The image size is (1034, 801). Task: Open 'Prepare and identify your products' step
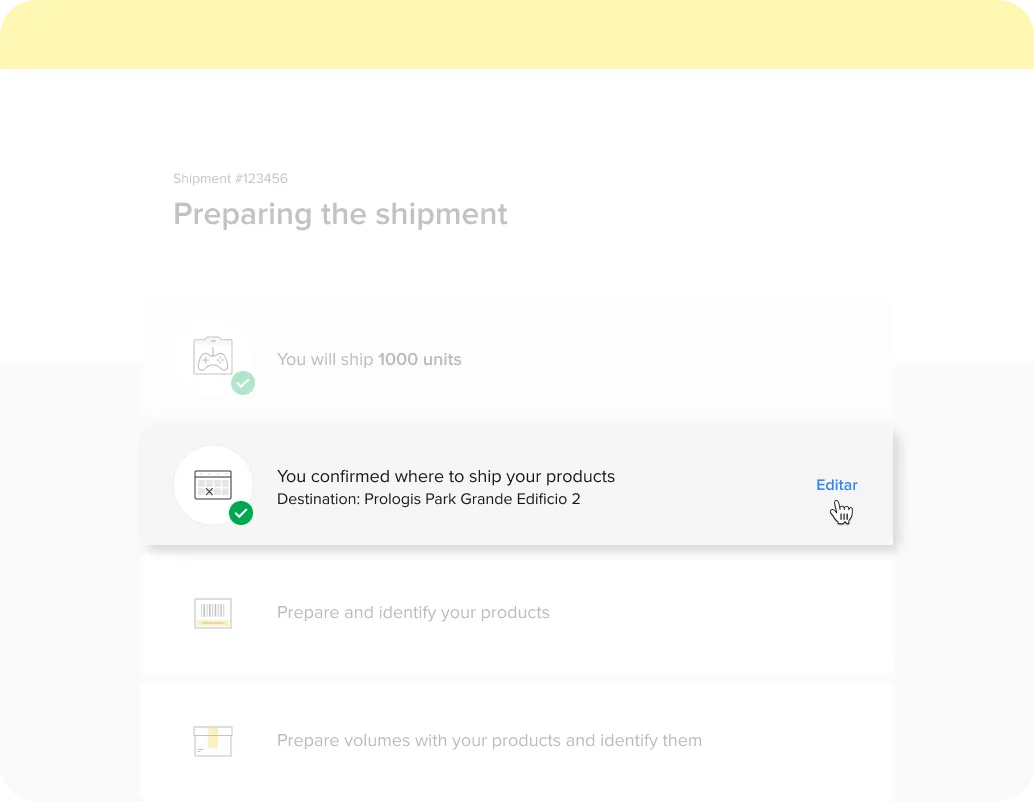pyautogui.click(x=516, y=613)
